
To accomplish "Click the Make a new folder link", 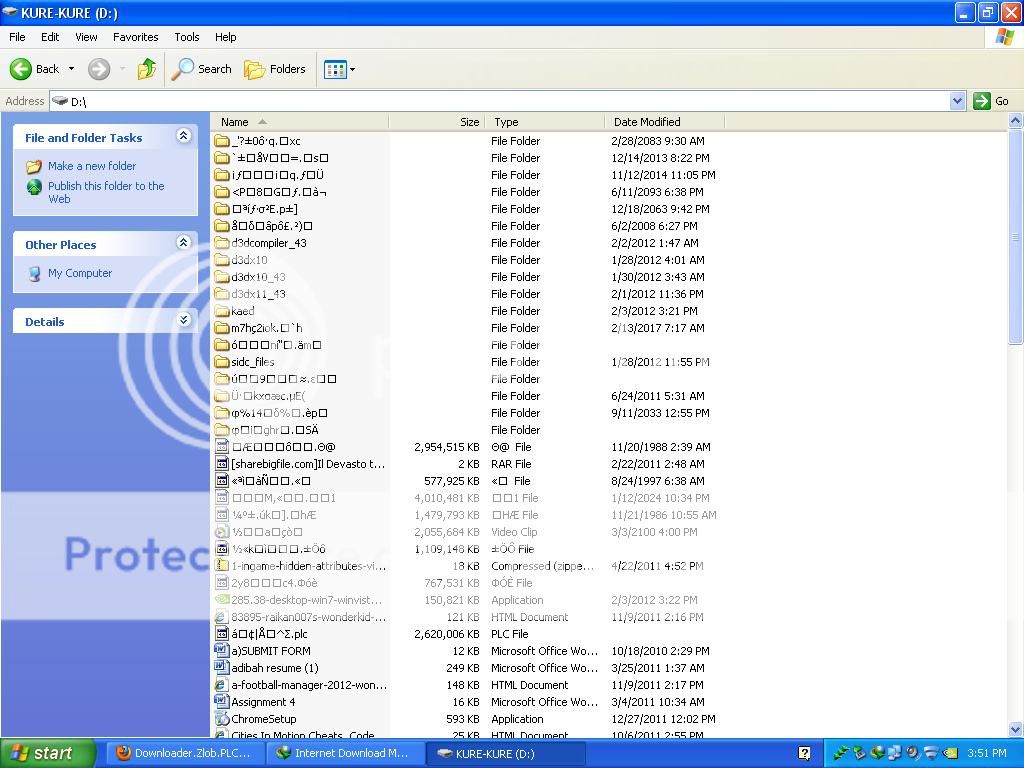I will tap(91, 166).
